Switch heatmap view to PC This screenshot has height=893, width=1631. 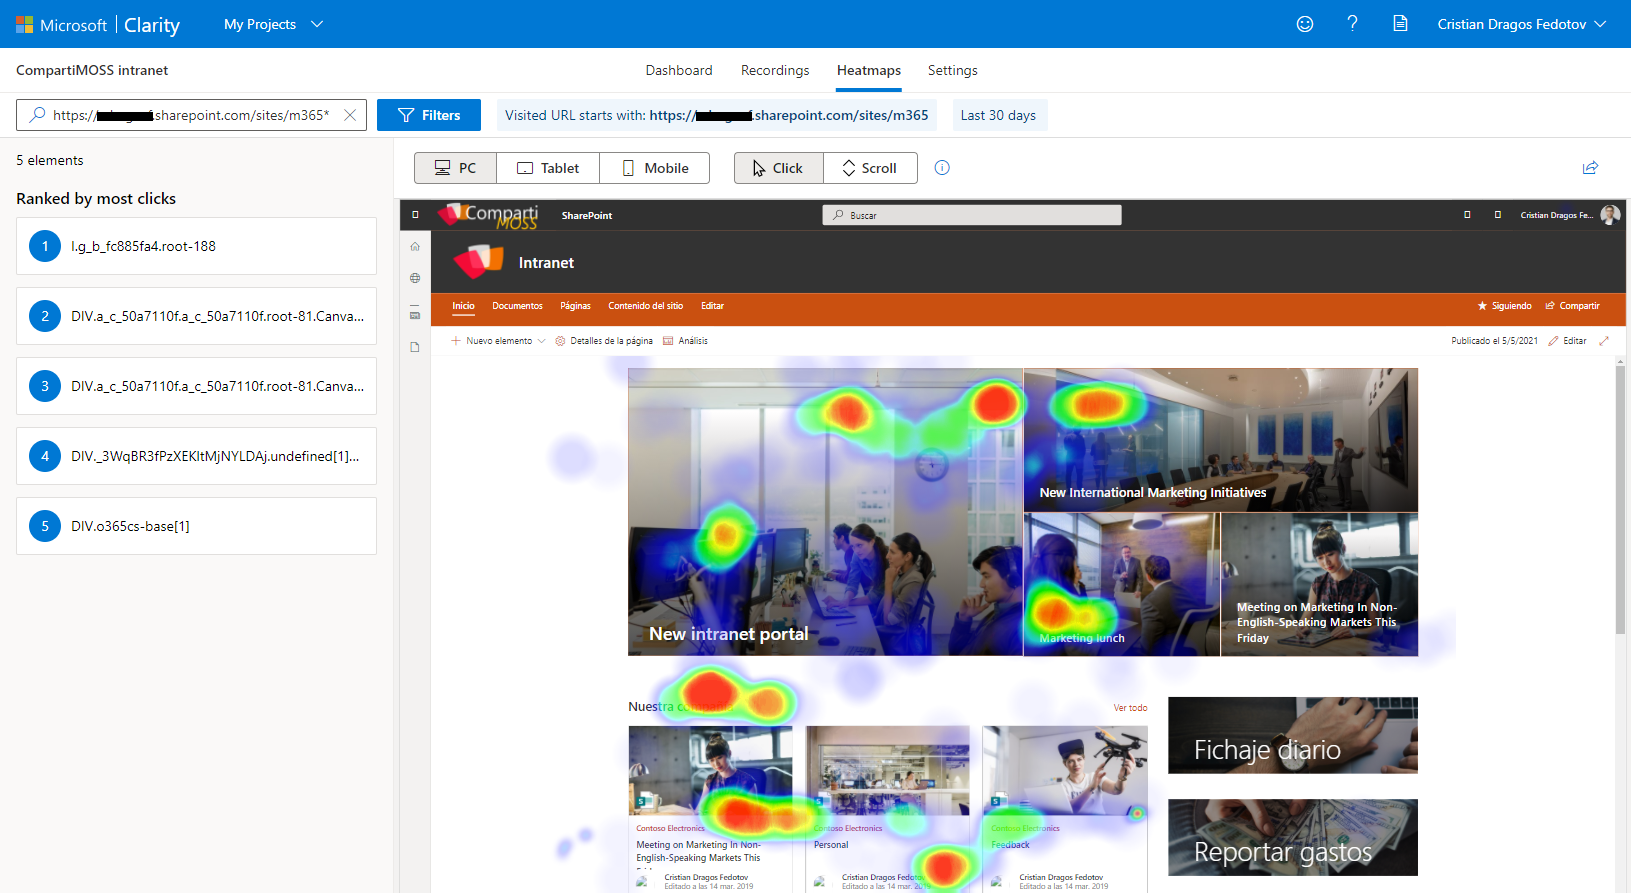(x=455, y=168)
